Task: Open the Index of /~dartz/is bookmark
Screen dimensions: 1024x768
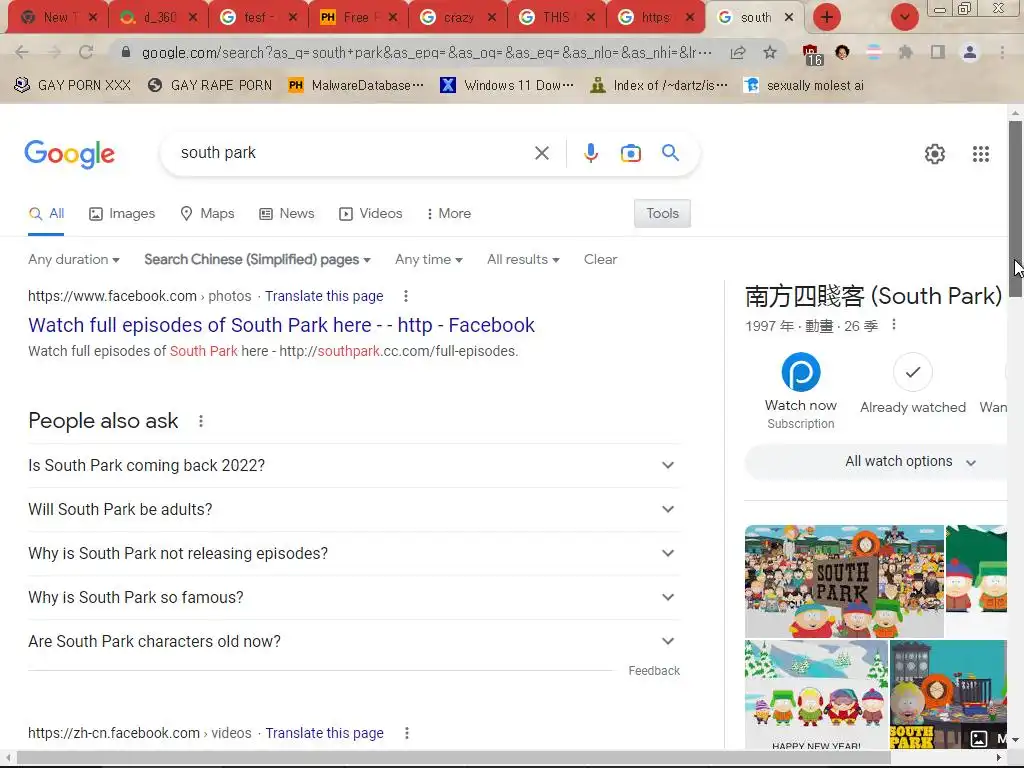Action: (658, 86)
